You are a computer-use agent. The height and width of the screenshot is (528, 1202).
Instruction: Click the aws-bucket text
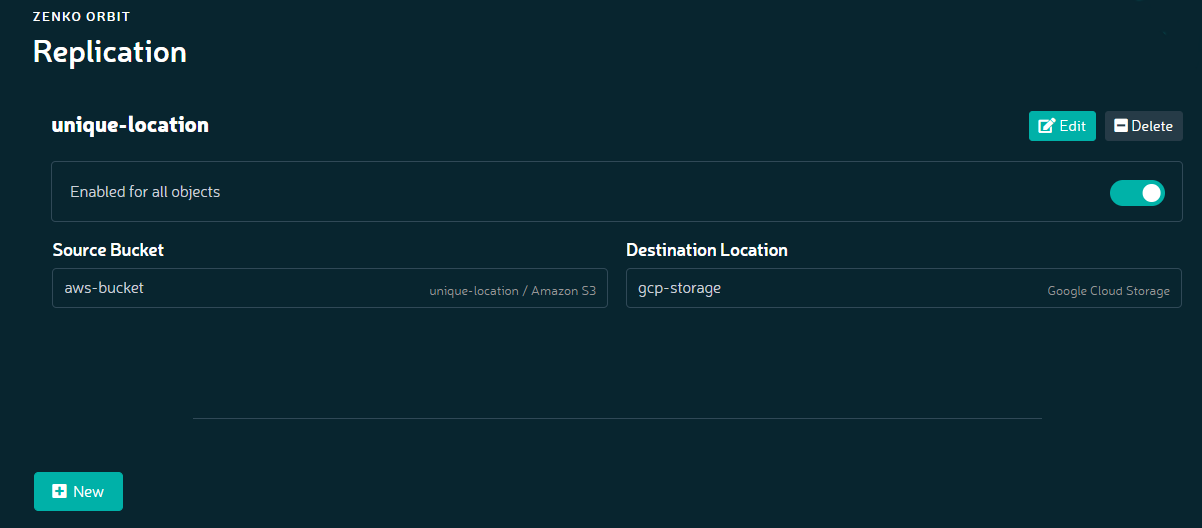coord(104,288)
